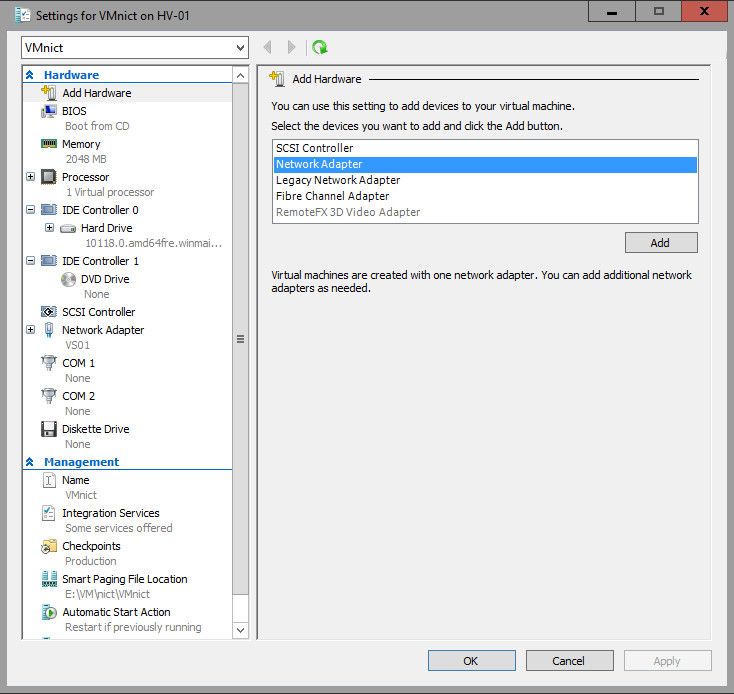Click the Integration Services icon
The width and height of the screenshot is (734, 694).
[49, 513]
